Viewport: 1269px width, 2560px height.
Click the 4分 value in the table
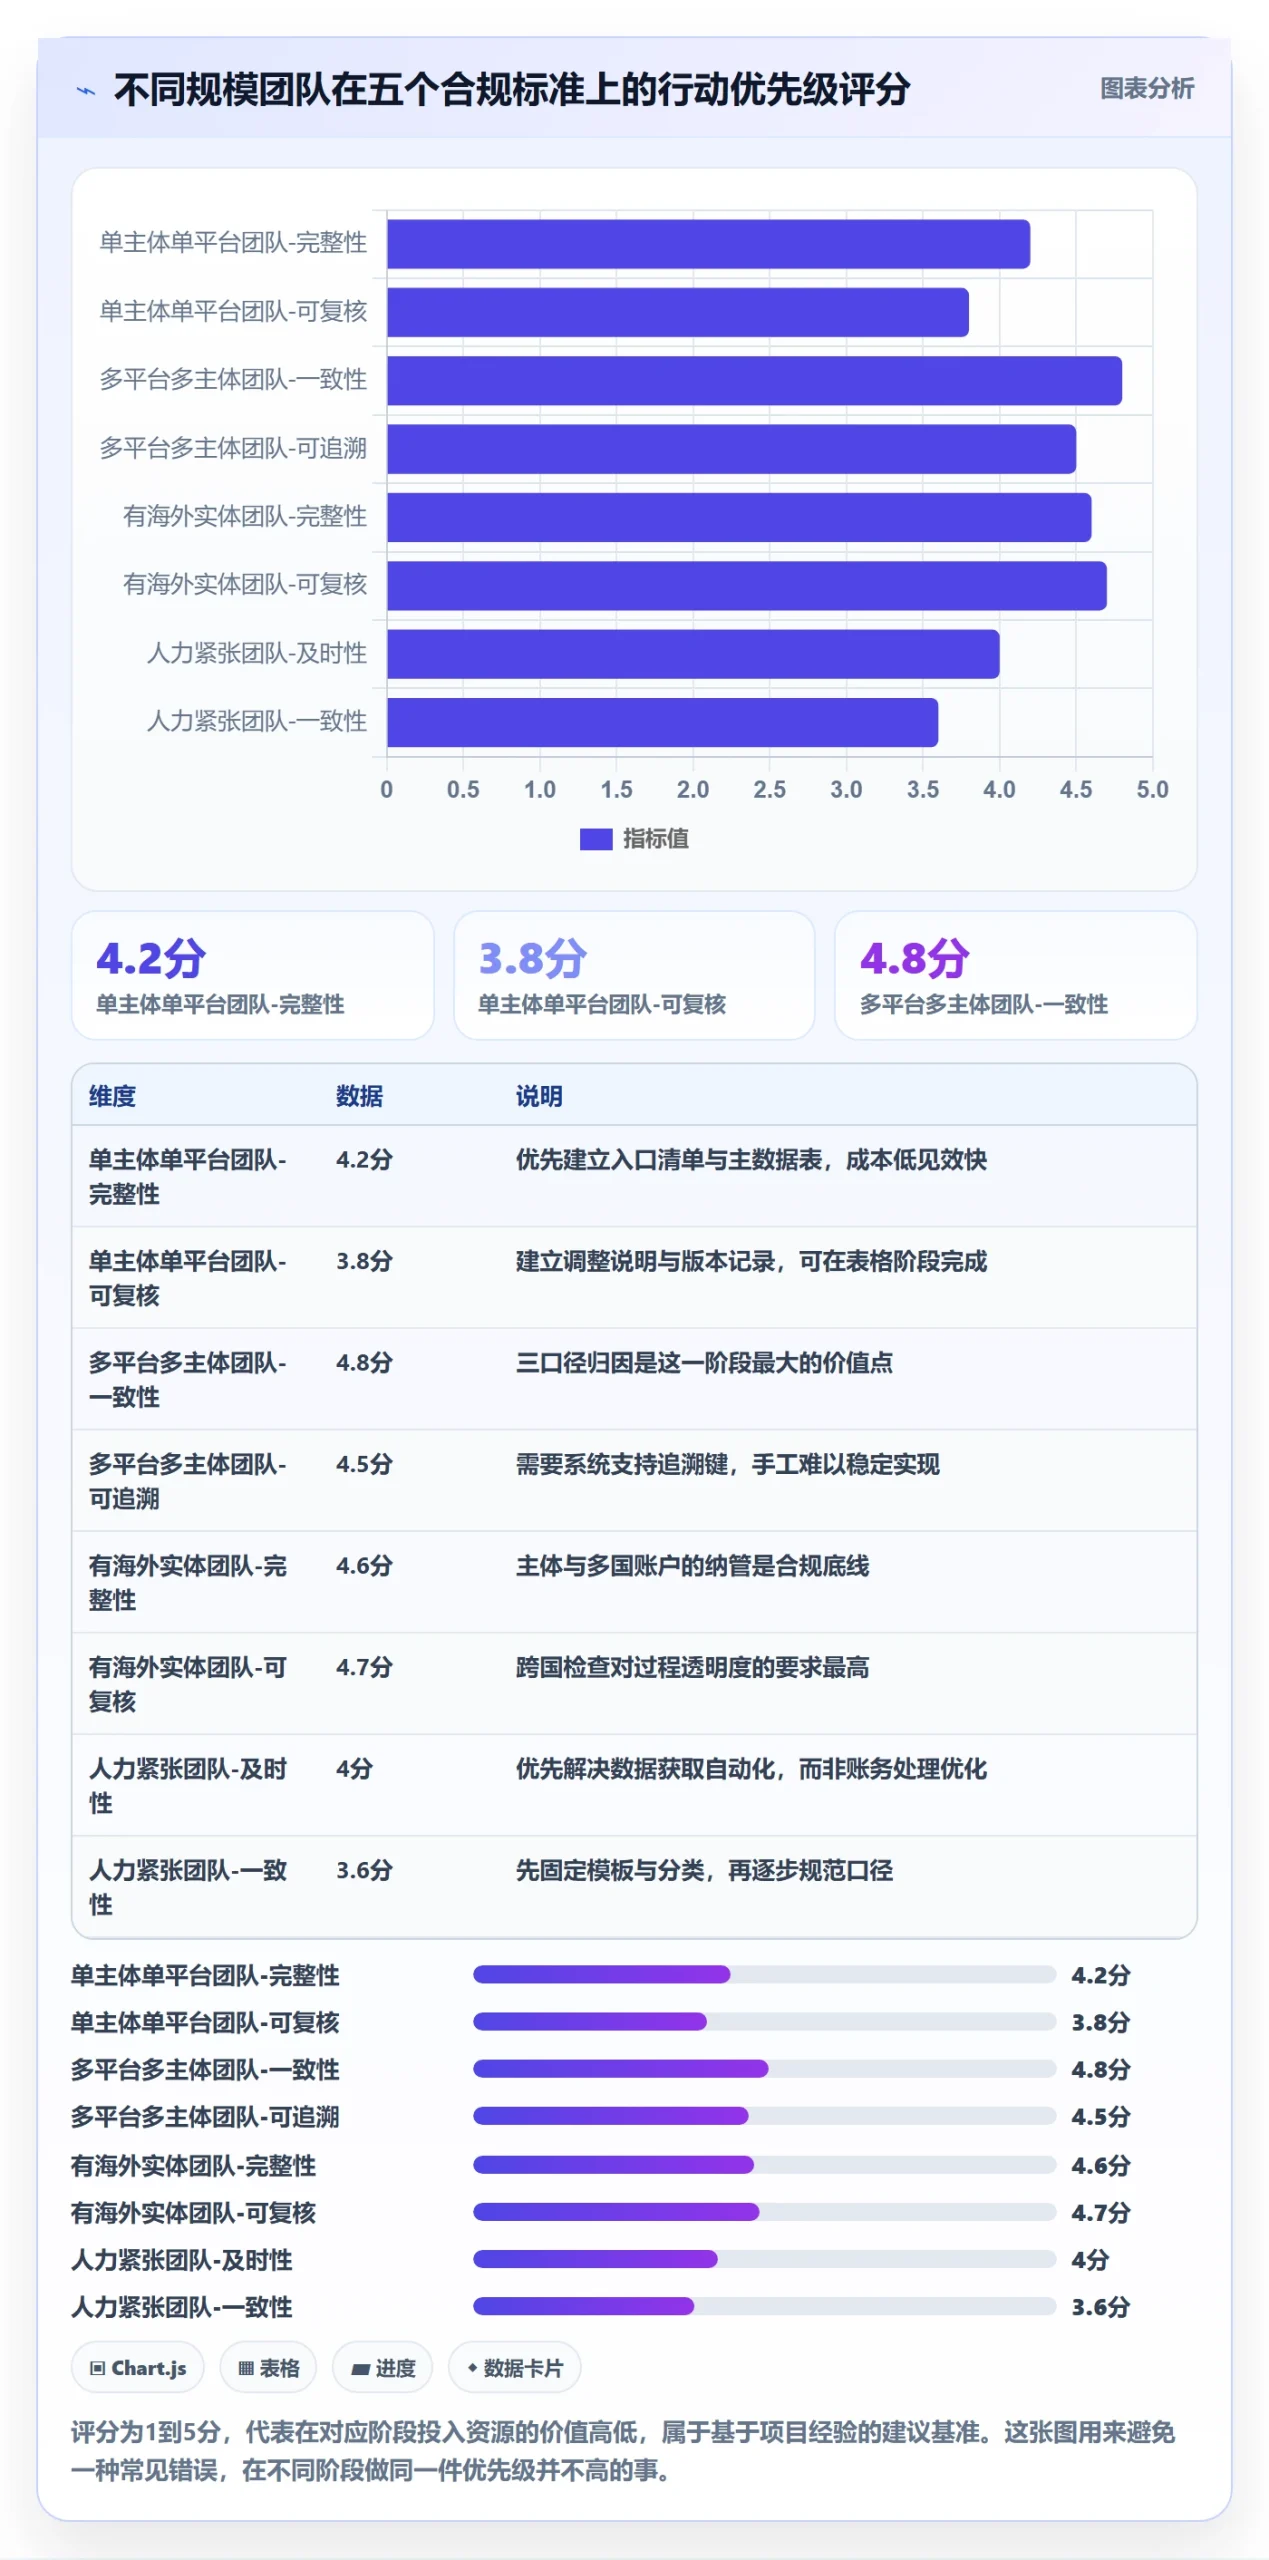tap(354, 1768)
